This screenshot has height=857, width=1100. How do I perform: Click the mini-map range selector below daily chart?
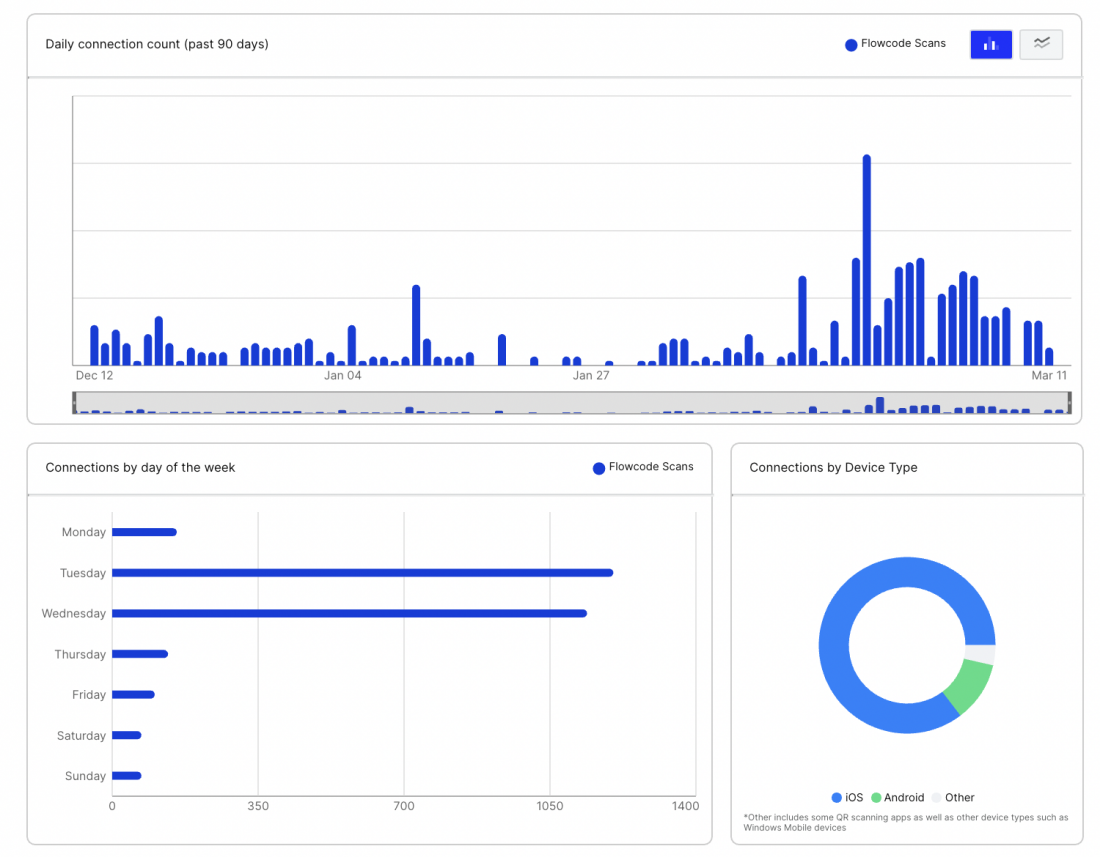click(570, 403)
